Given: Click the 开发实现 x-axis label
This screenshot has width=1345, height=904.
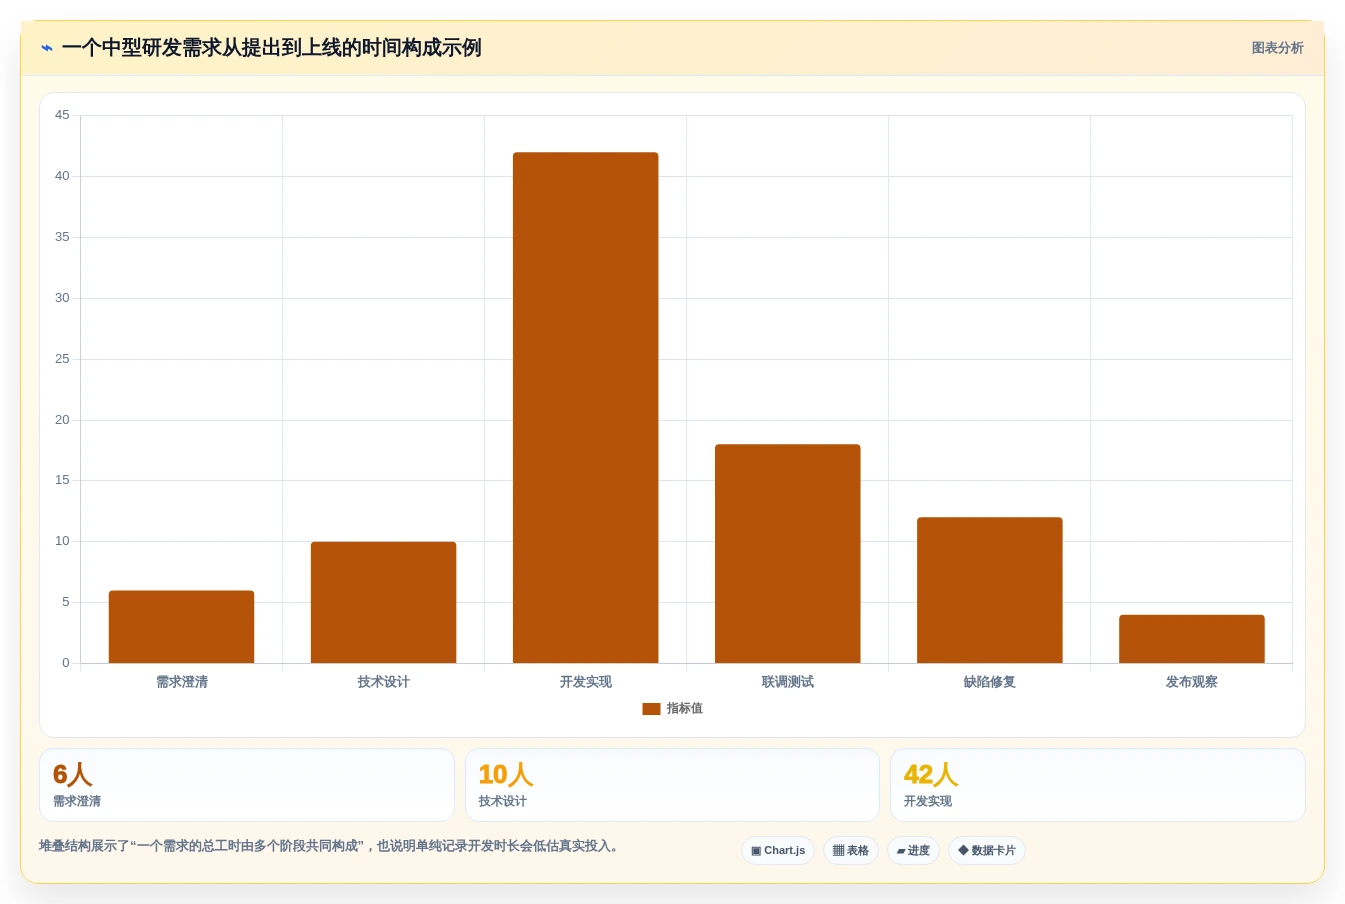Looking at the screenshot, I should click(x=586, y=682).
